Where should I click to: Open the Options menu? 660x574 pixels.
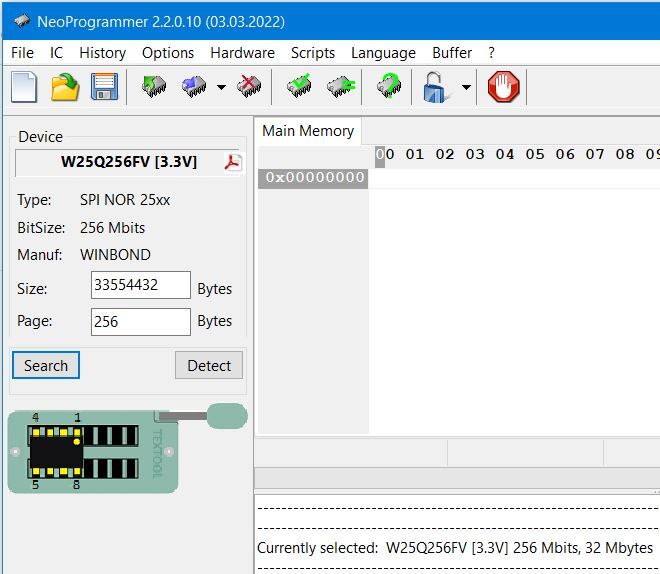pos(168,53)
